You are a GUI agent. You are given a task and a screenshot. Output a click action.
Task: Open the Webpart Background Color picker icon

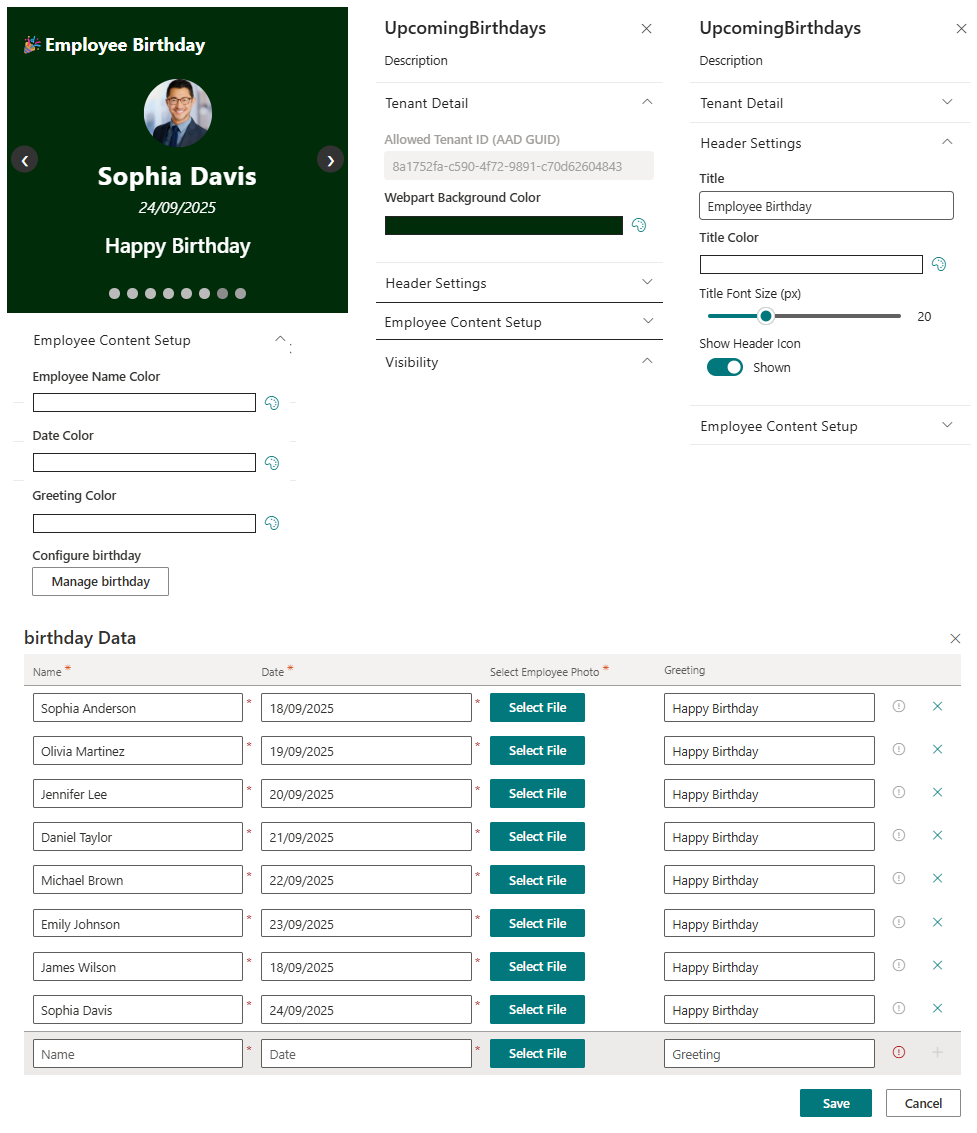coord(638,225)
